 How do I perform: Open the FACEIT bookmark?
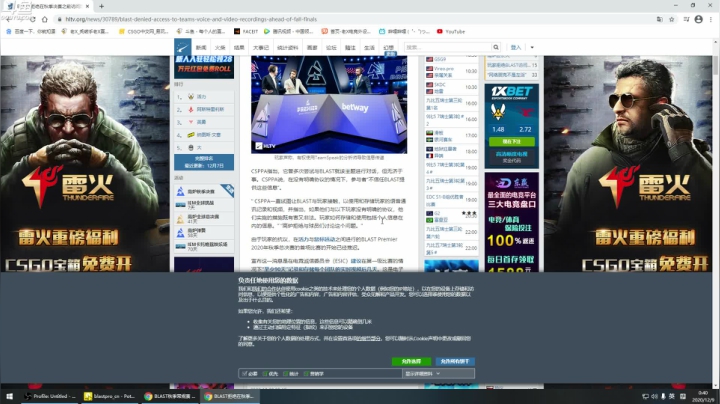[x=246, y=31]
